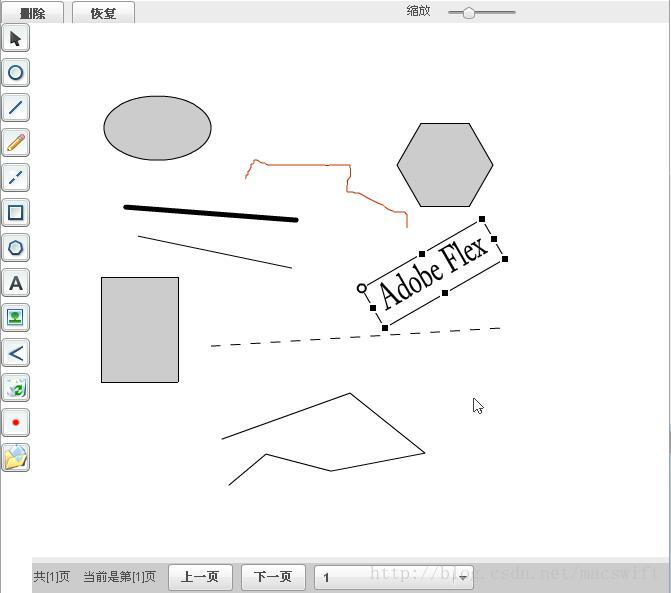The height and width of the screenshot is (593, 671).
Task: Click the recycle bin clear tool
Action: (16, 388)
